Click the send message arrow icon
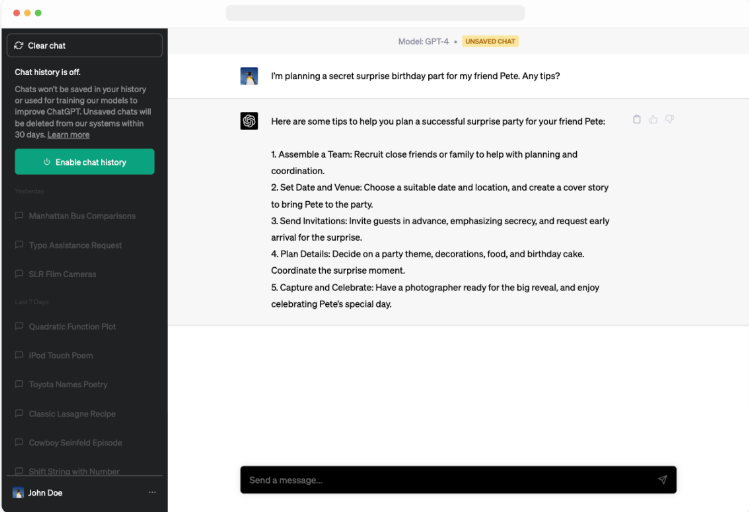The width and height of the screenshot is (749, 512). coord(662,480)
